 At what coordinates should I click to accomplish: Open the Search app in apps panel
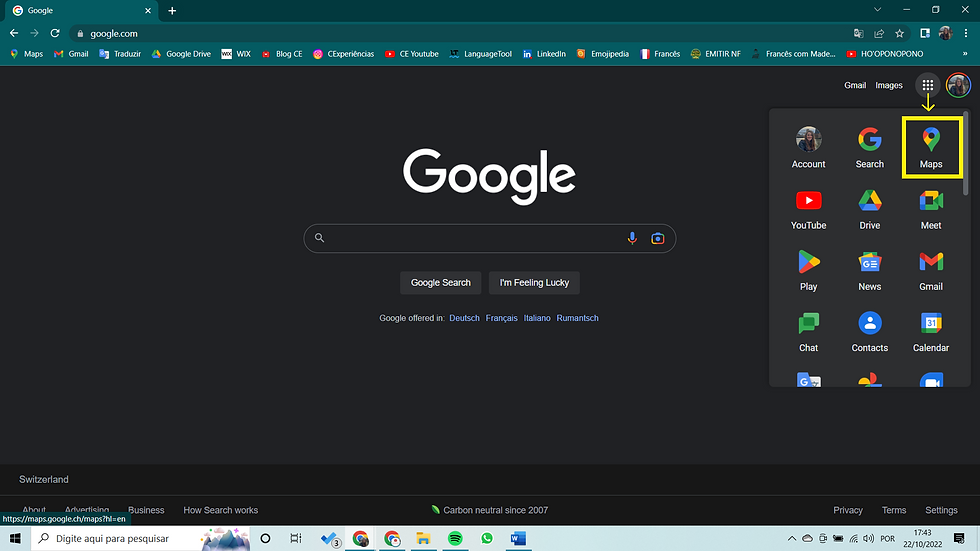pyautogui.click(x=869, y=147)
